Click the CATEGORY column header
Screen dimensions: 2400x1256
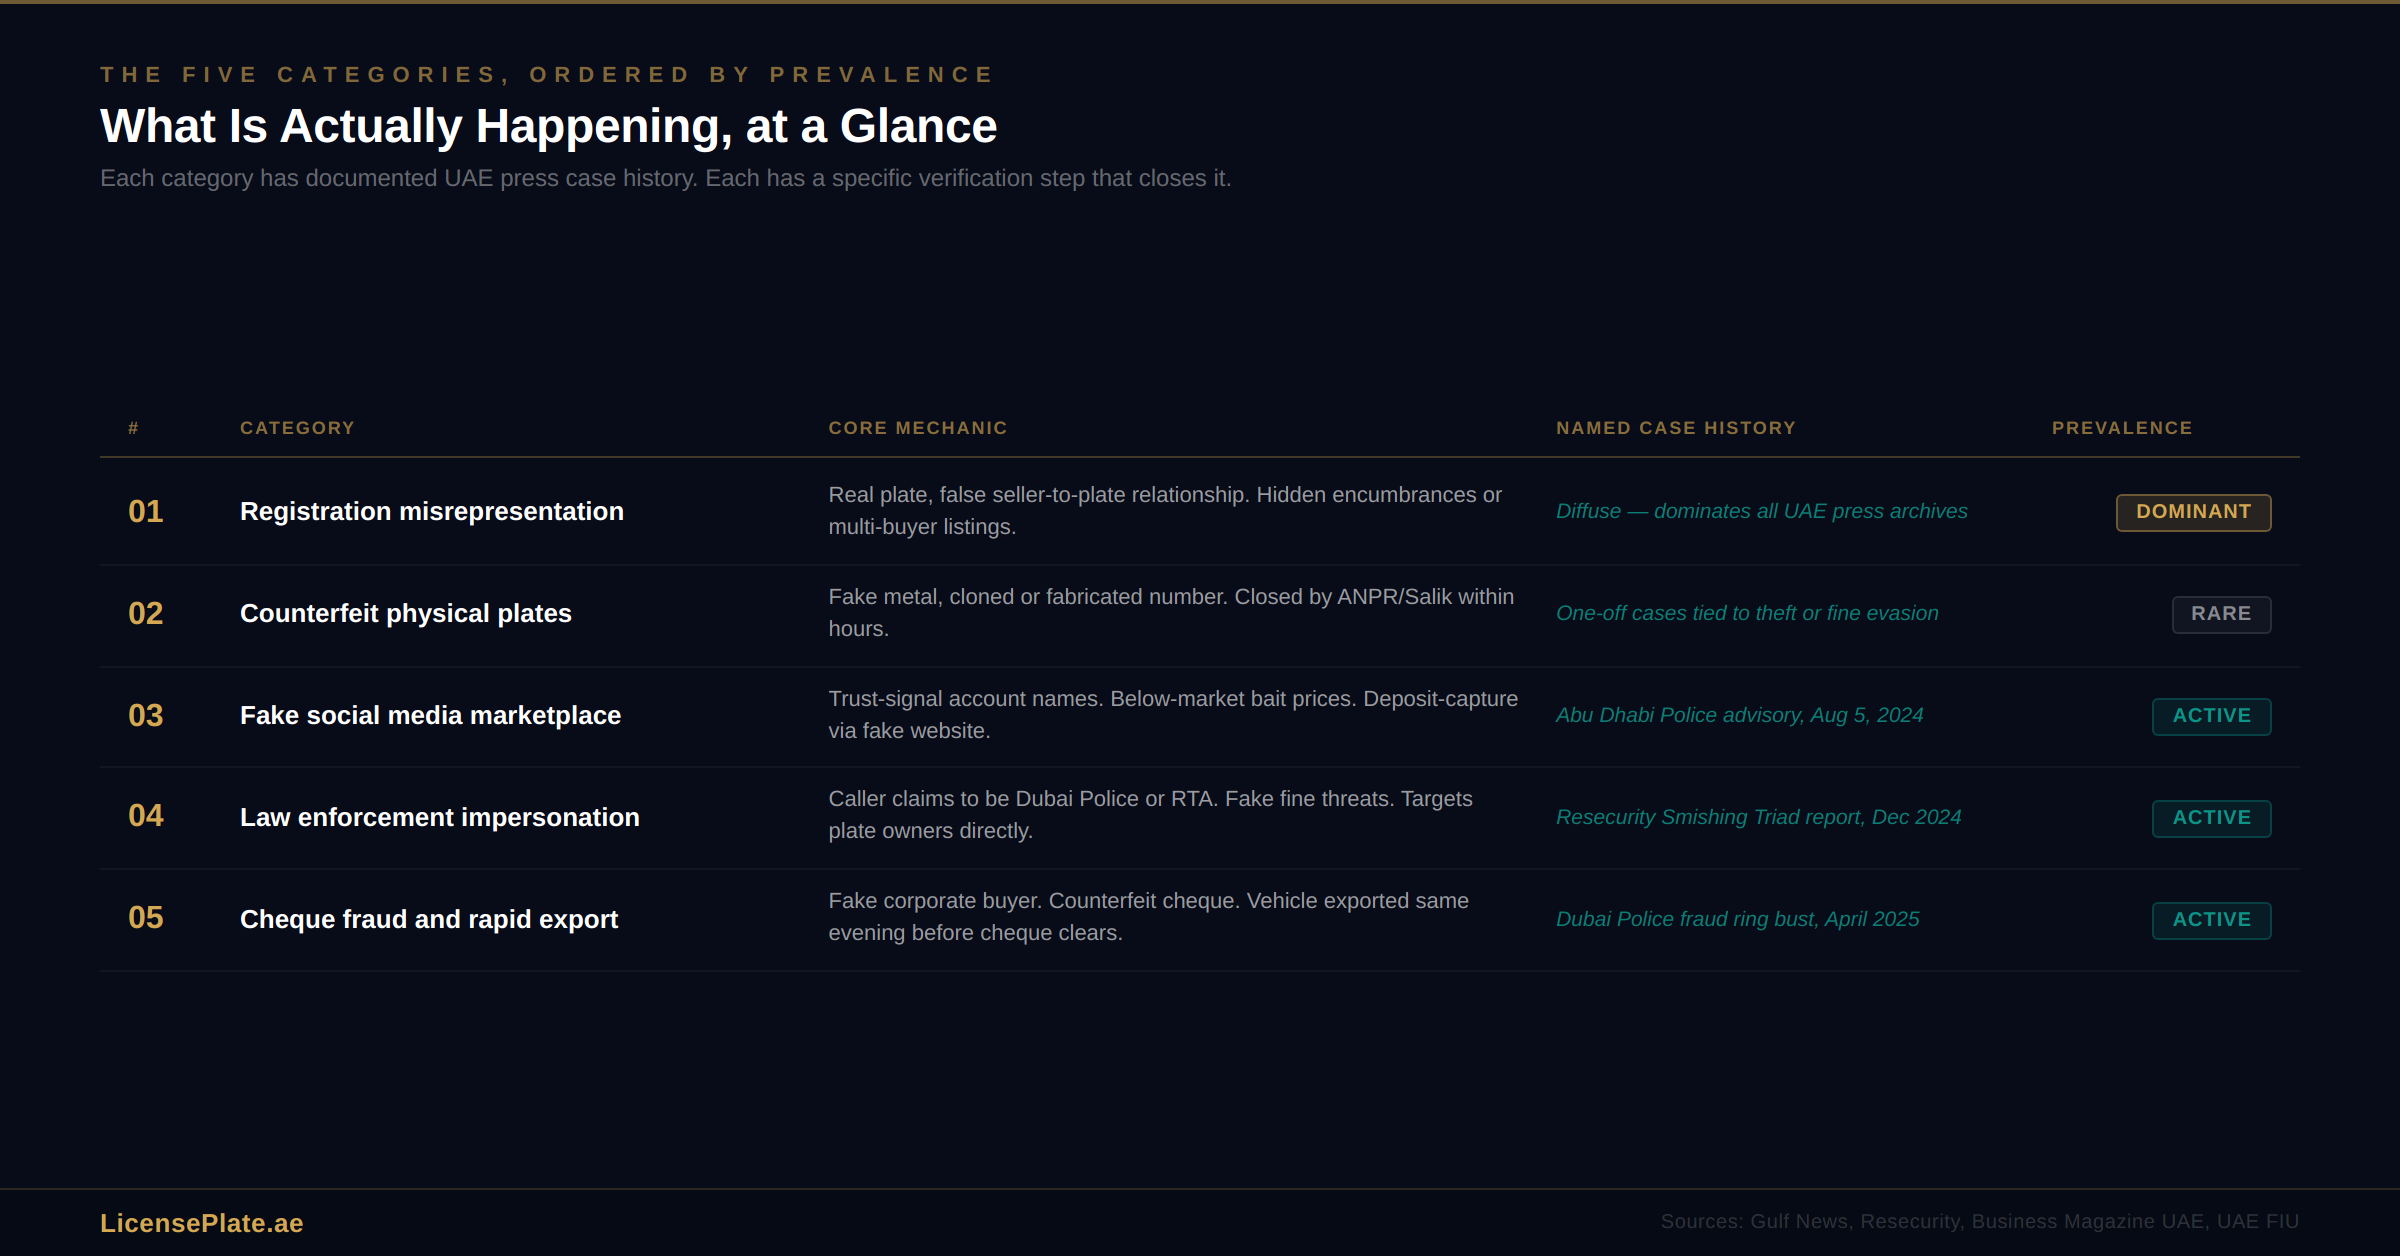pyautogui.click(x=297, y=428)
